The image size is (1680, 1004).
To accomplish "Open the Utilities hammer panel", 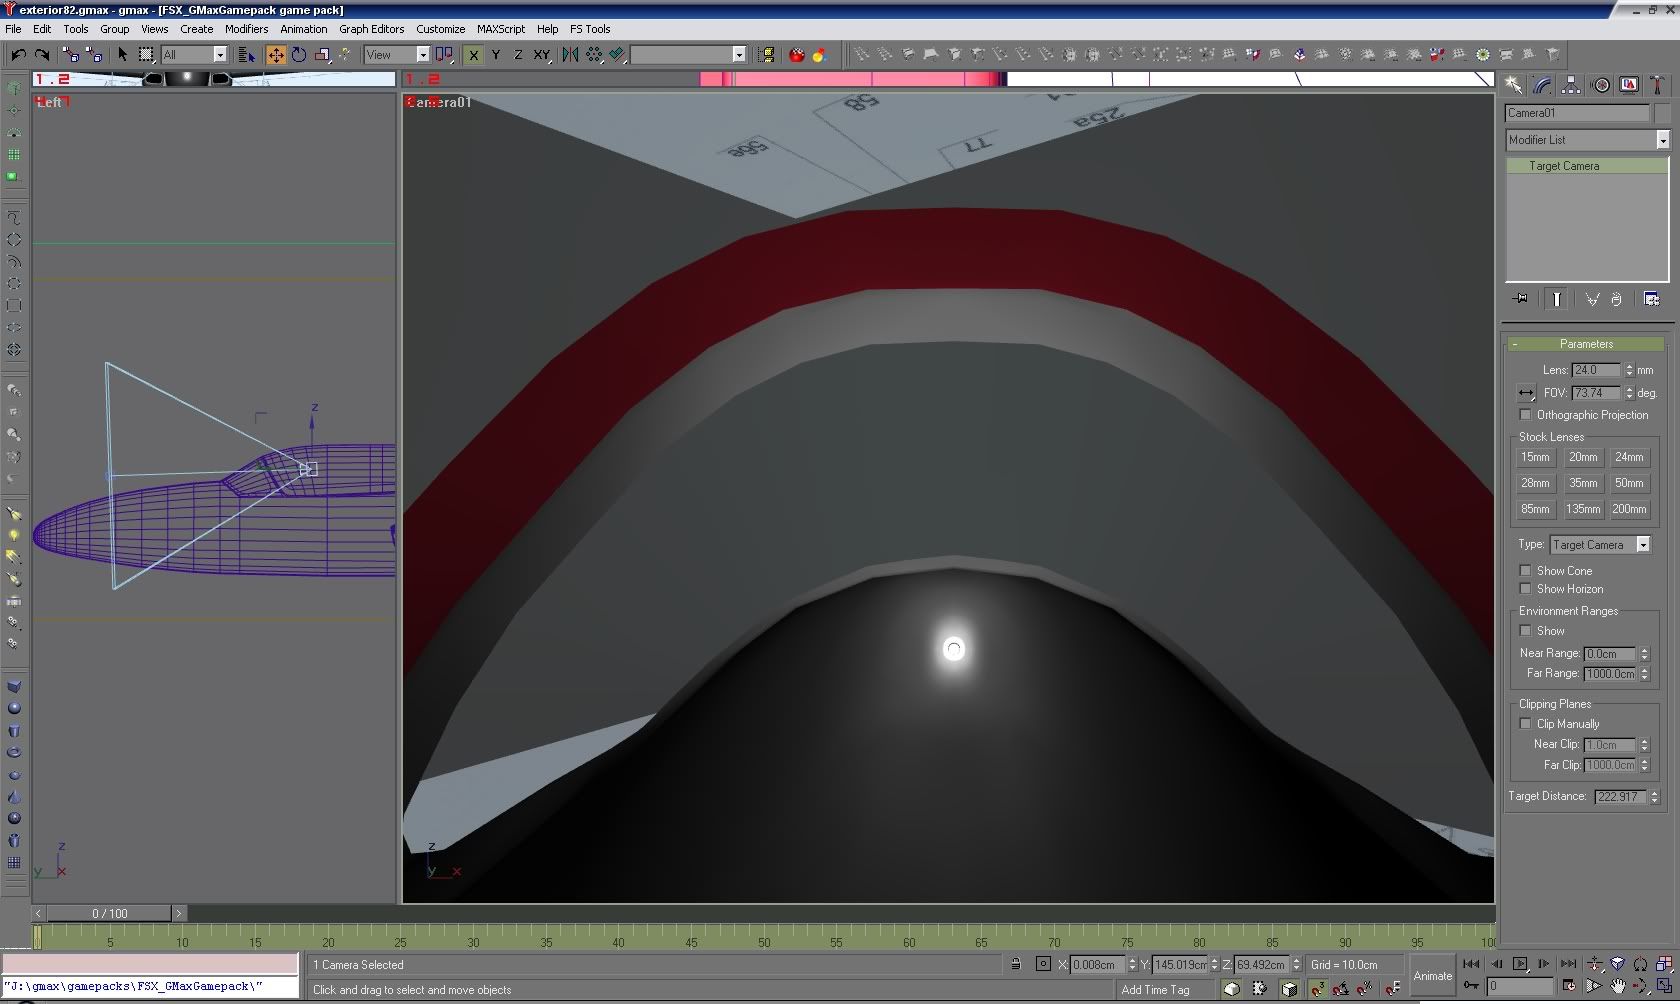I will pos(1657,86).
